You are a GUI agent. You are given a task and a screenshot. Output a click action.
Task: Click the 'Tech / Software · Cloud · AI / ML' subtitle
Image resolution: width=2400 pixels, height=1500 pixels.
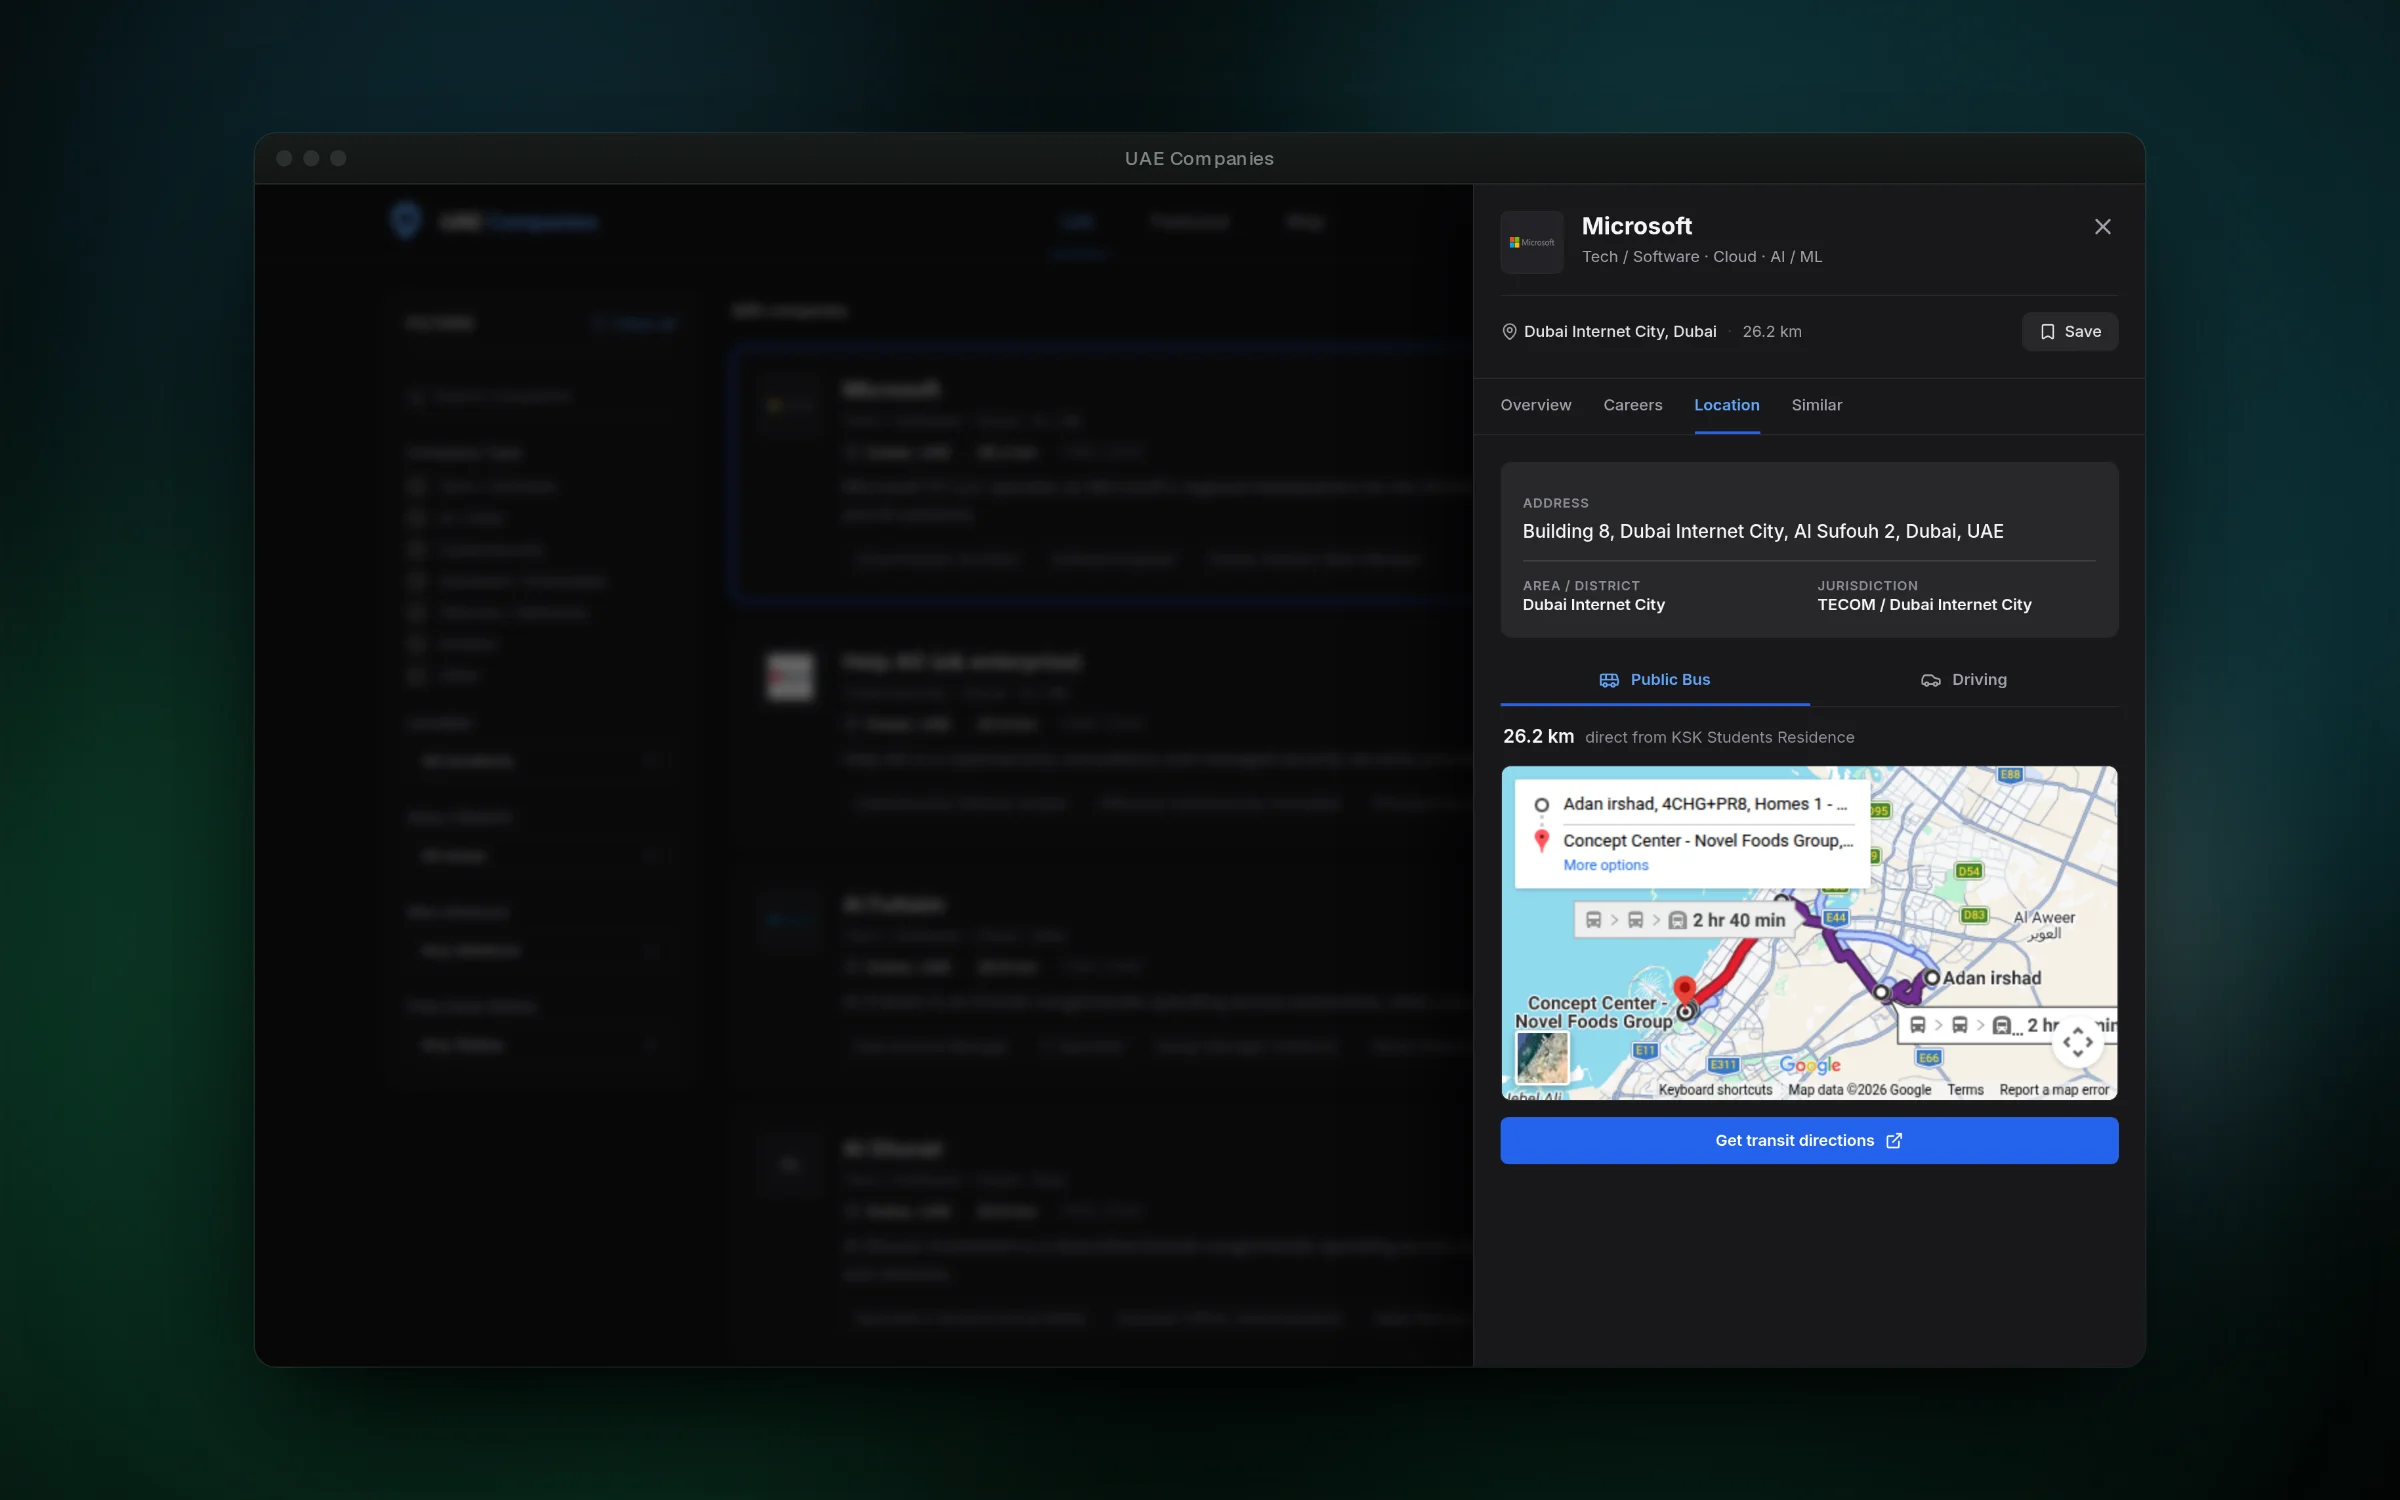(x=1701, y=257)
